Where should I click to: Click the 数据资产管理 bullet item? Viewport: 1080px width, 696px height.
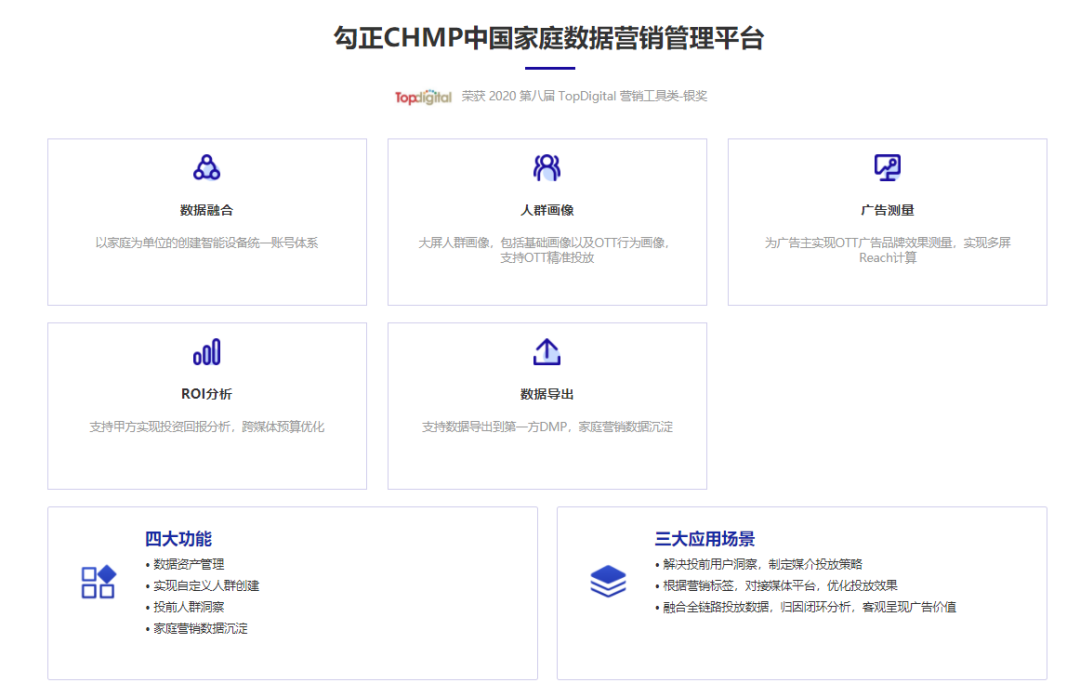coord(185,564)
